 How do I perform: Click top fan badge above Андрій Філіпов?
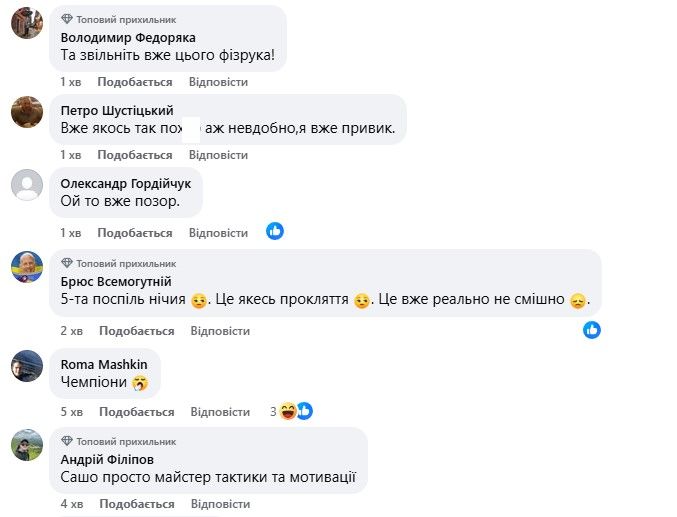(67, 441)
